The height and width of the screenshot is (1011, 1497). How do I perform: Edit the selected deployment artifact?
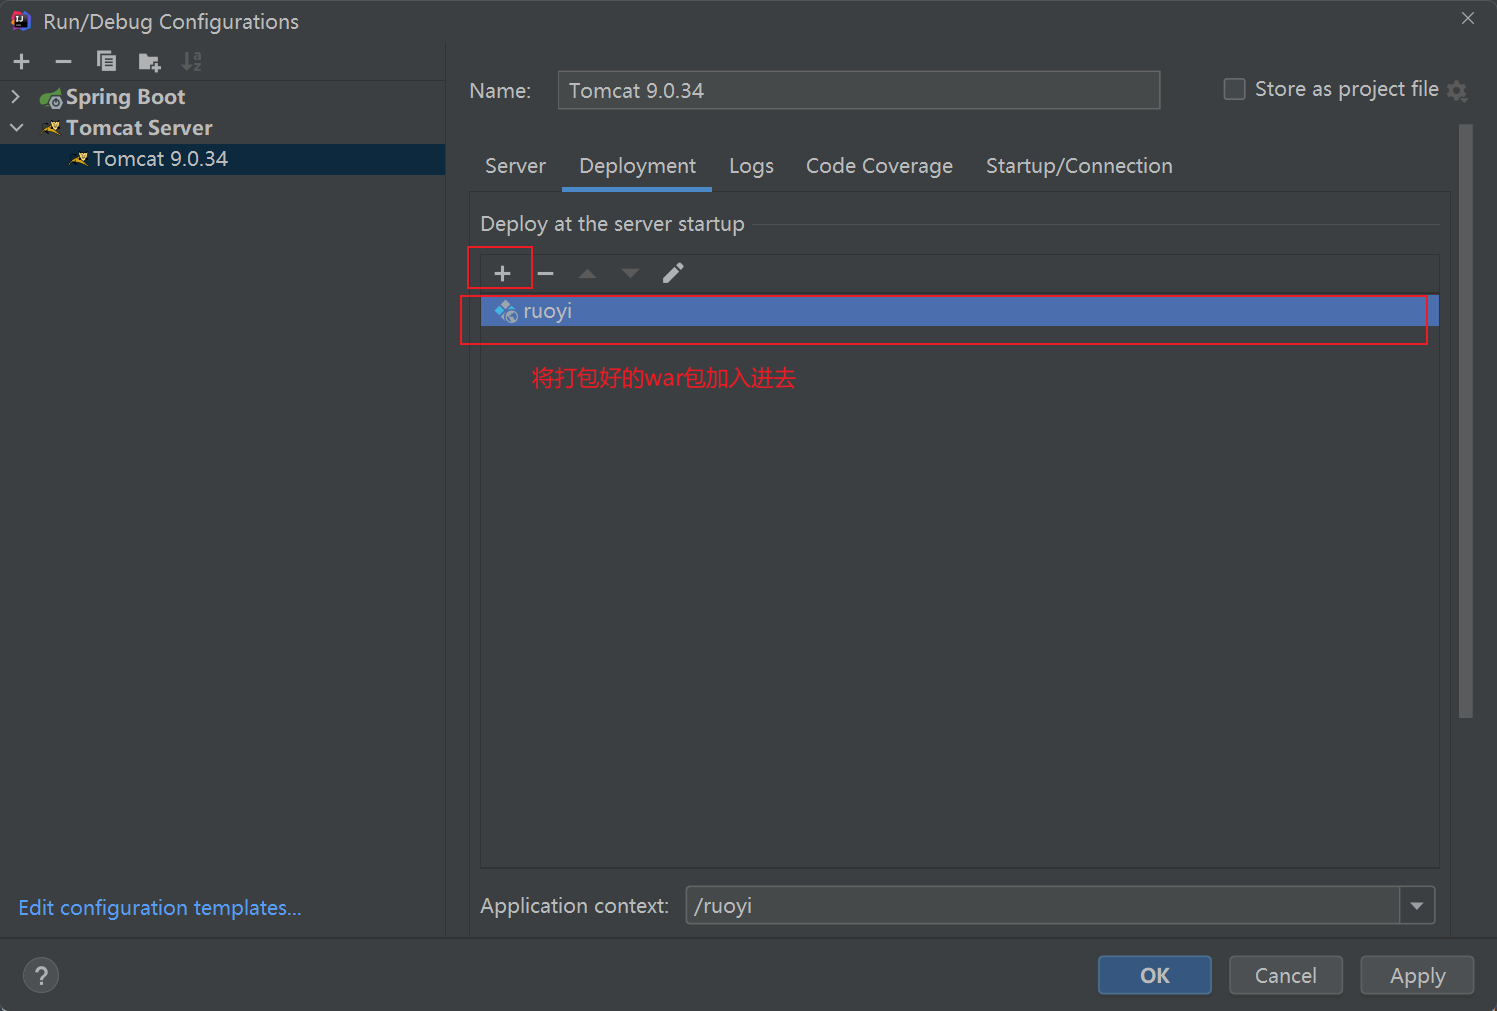pyautogui.click(x=673, y=273)
